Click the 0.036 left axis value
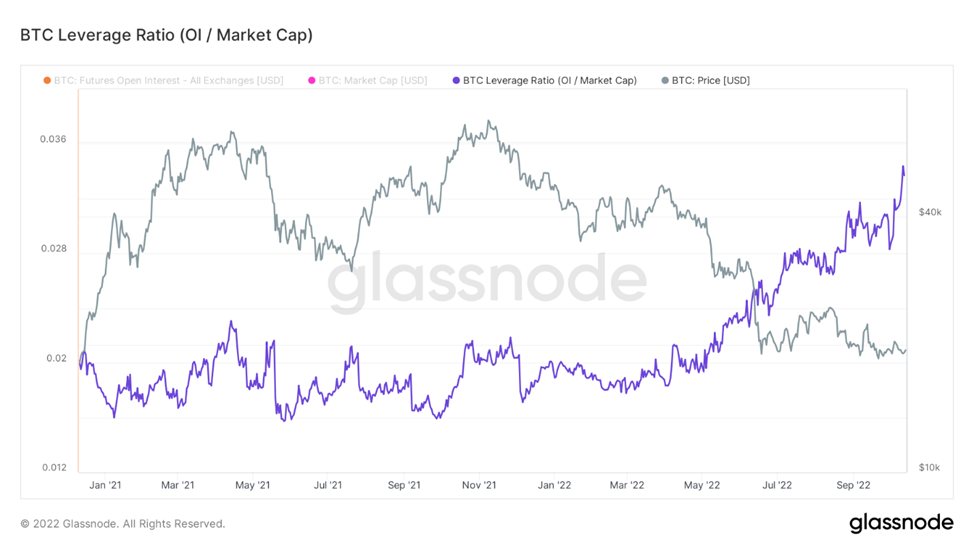 (53, 139)
